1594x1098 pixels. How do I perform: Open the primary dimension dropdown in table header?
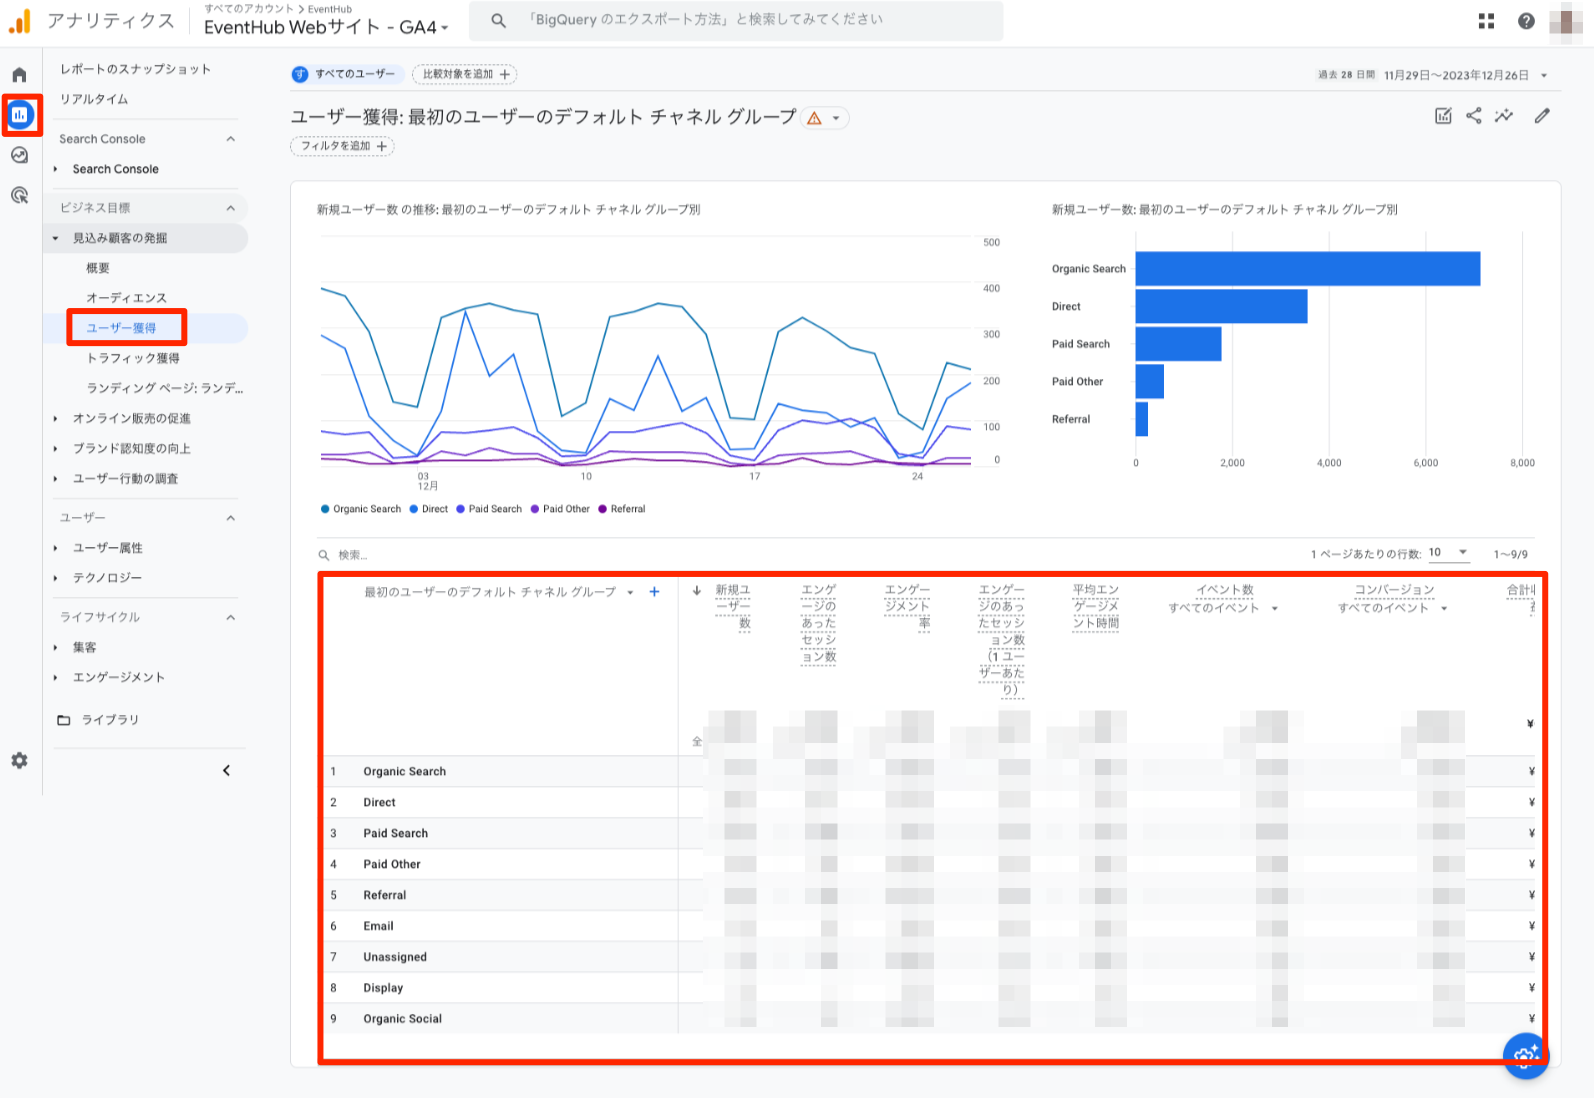coord(630,592)
